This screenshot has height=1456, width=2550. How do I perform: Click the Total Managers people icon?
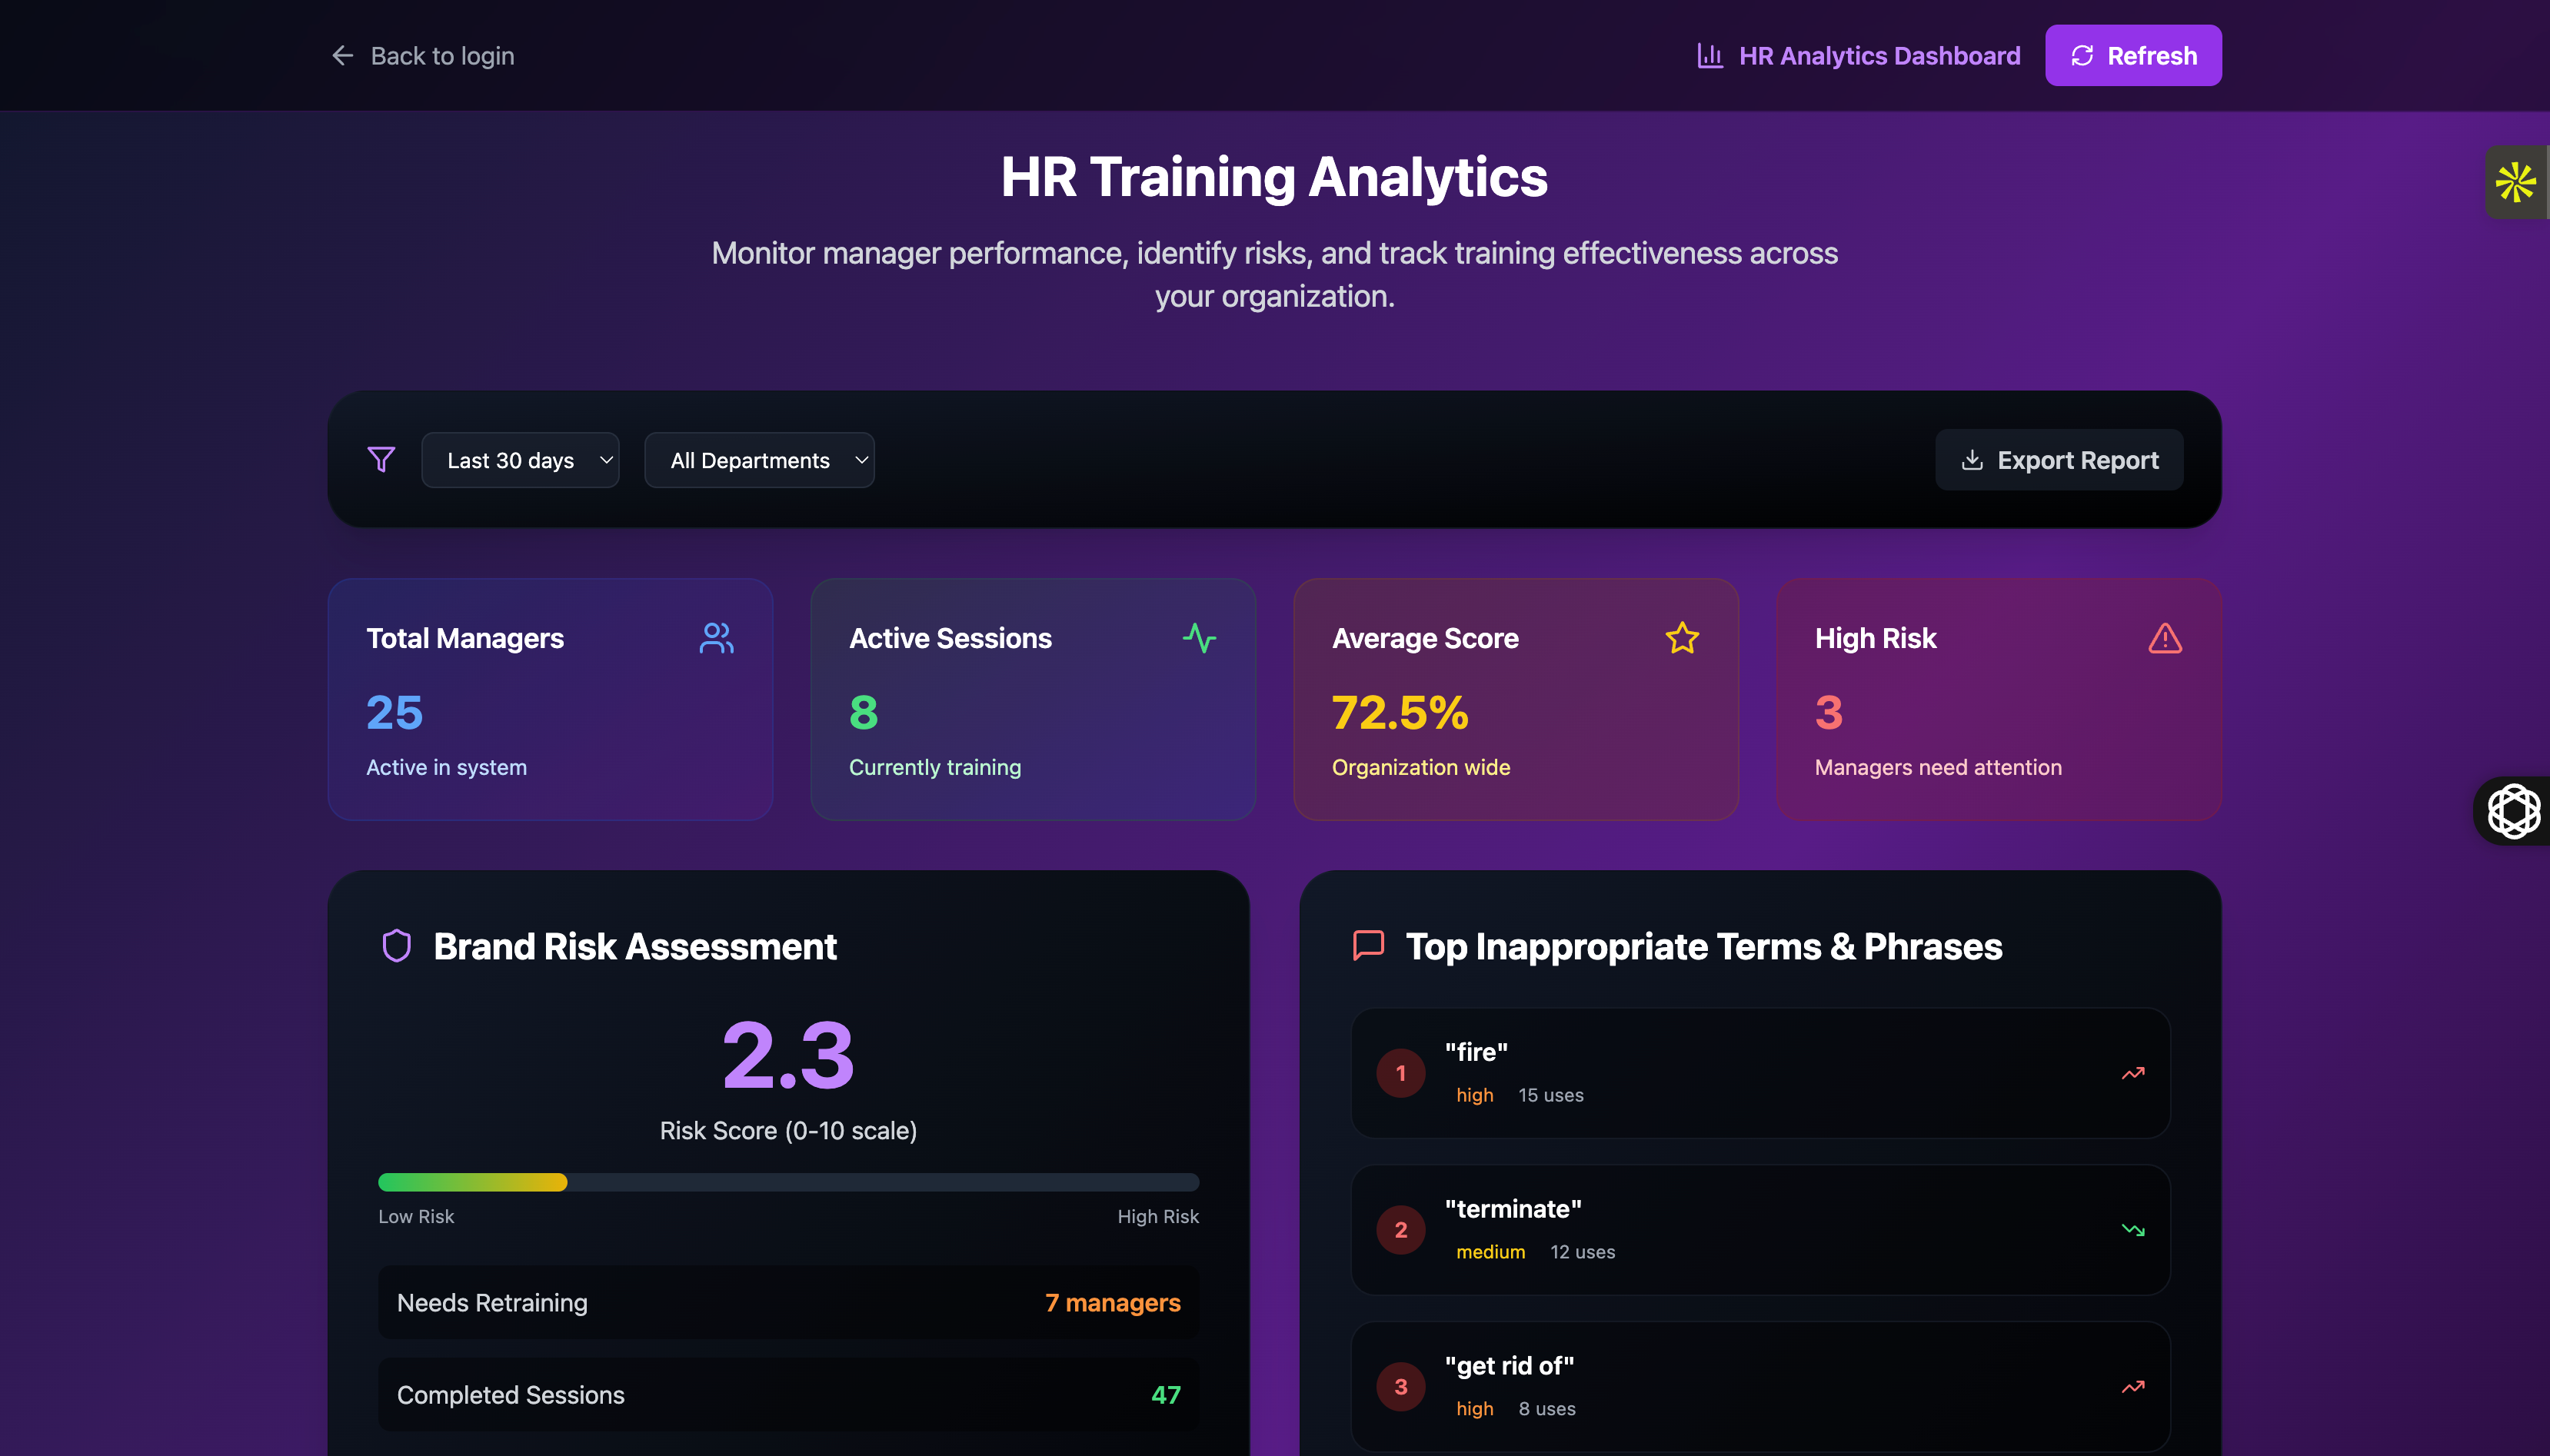click(716, 638)
